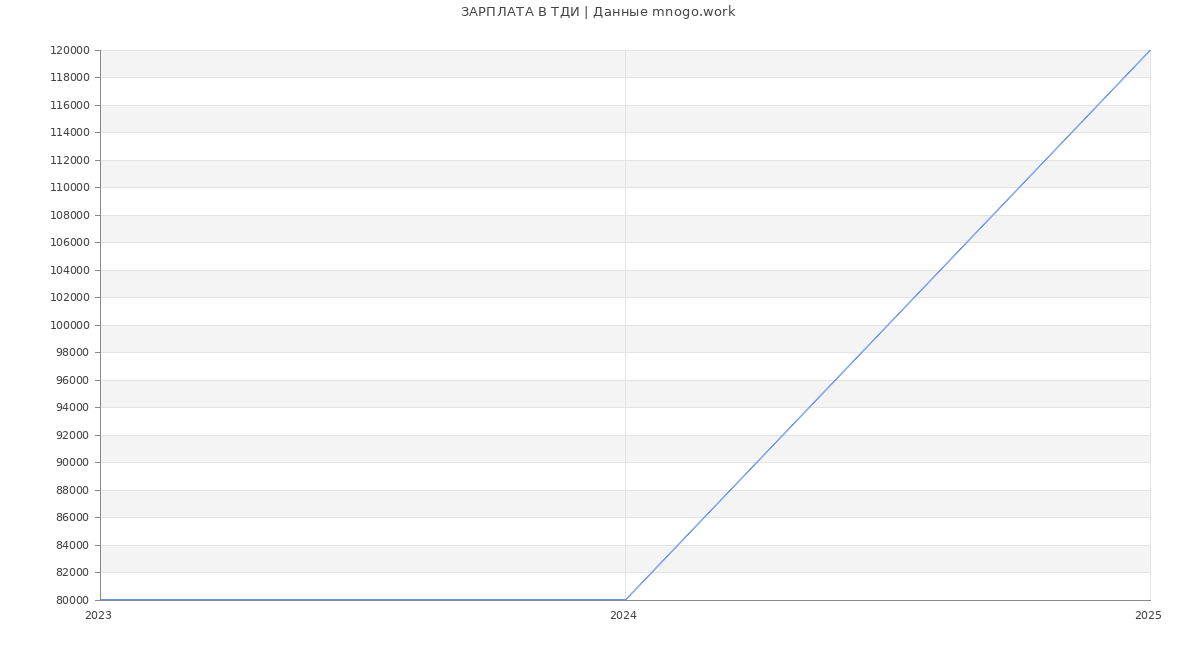1200x650 pixels.
Task: Click the 84000 y-axis label
Action: [x=72, y=545]
